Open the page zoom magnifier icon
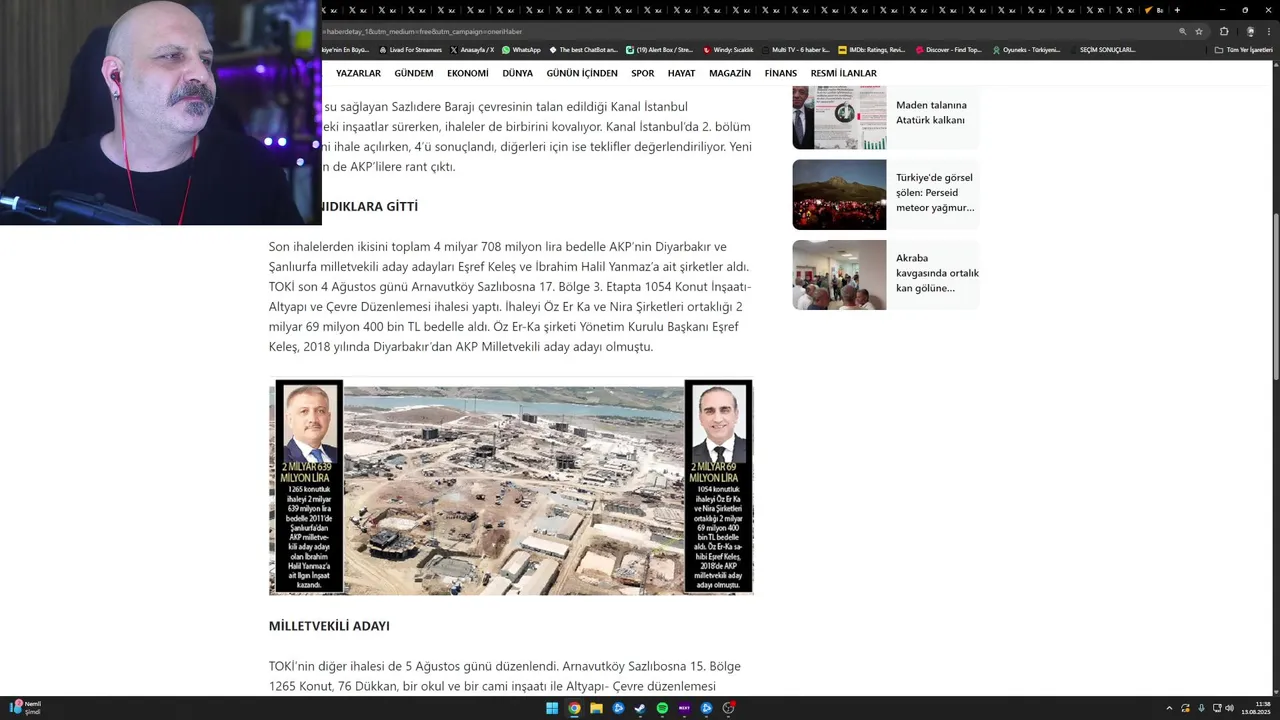The image size is (1280, 720). point(1182,31)
